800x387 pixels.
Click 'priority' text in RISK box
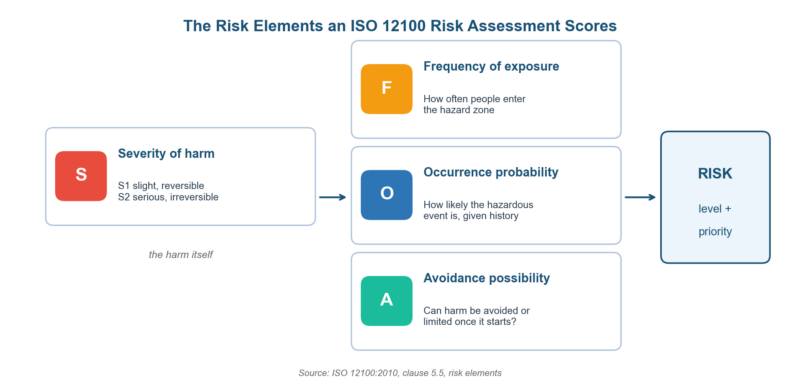[x=715, y=232]
